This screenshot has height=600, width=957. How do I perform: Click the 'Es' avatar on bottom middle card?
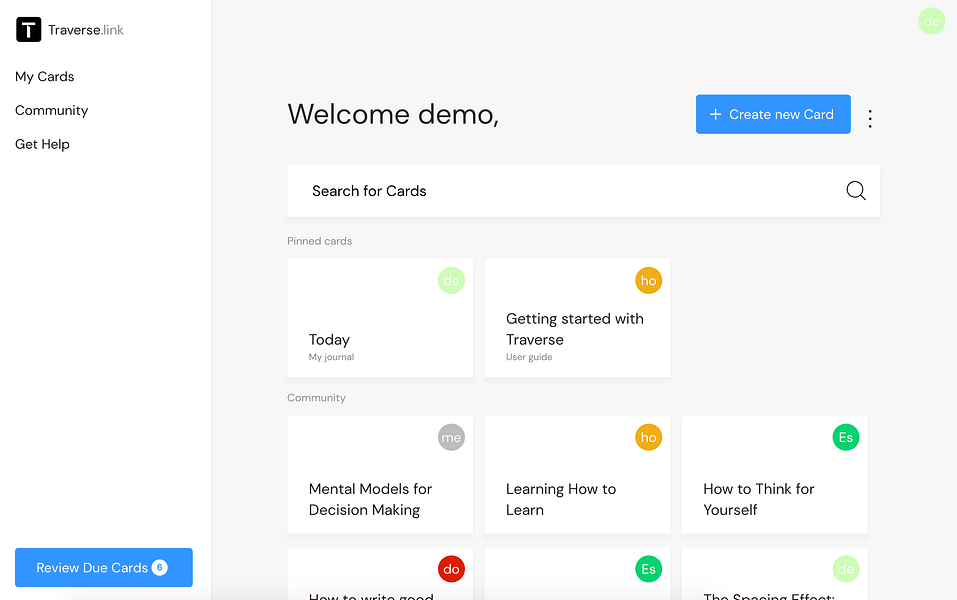[648, 569]
